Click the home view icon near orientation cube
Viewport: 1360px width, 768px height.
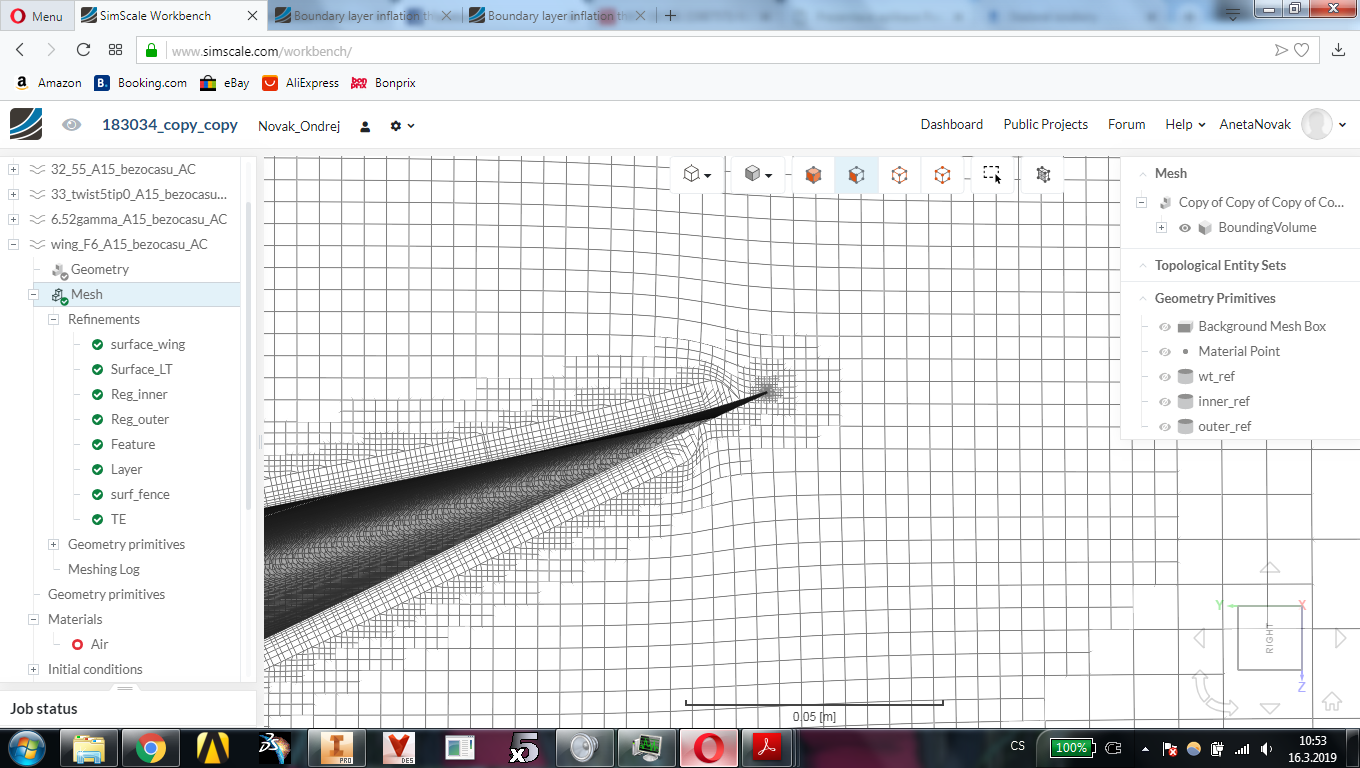(x=1331, y=700)
